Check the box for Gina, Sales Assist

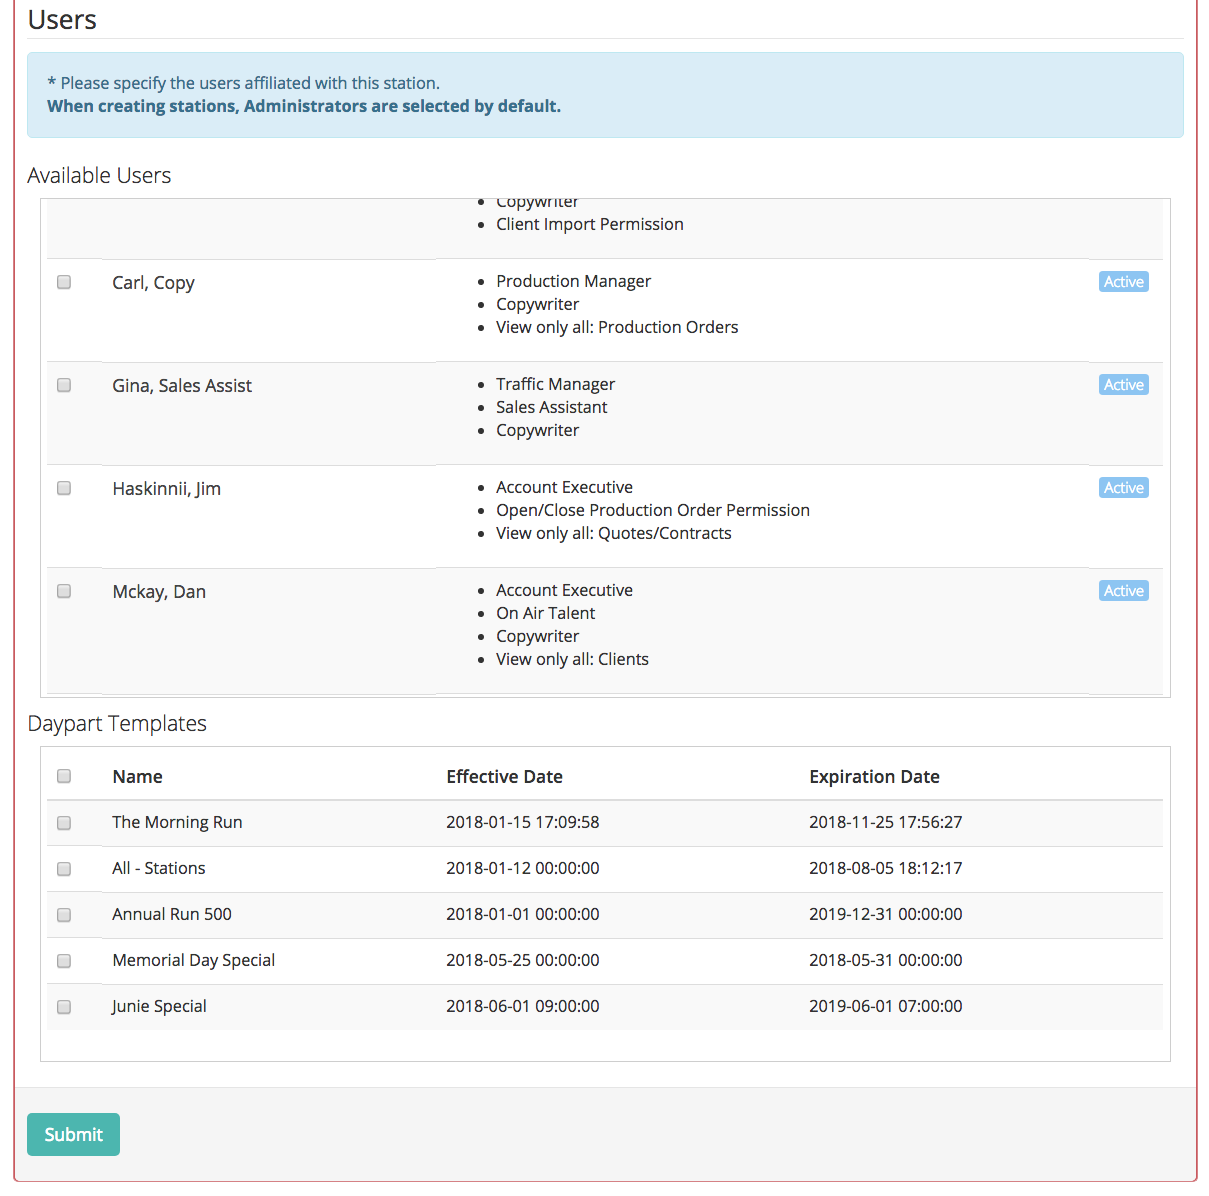point(64,385)
